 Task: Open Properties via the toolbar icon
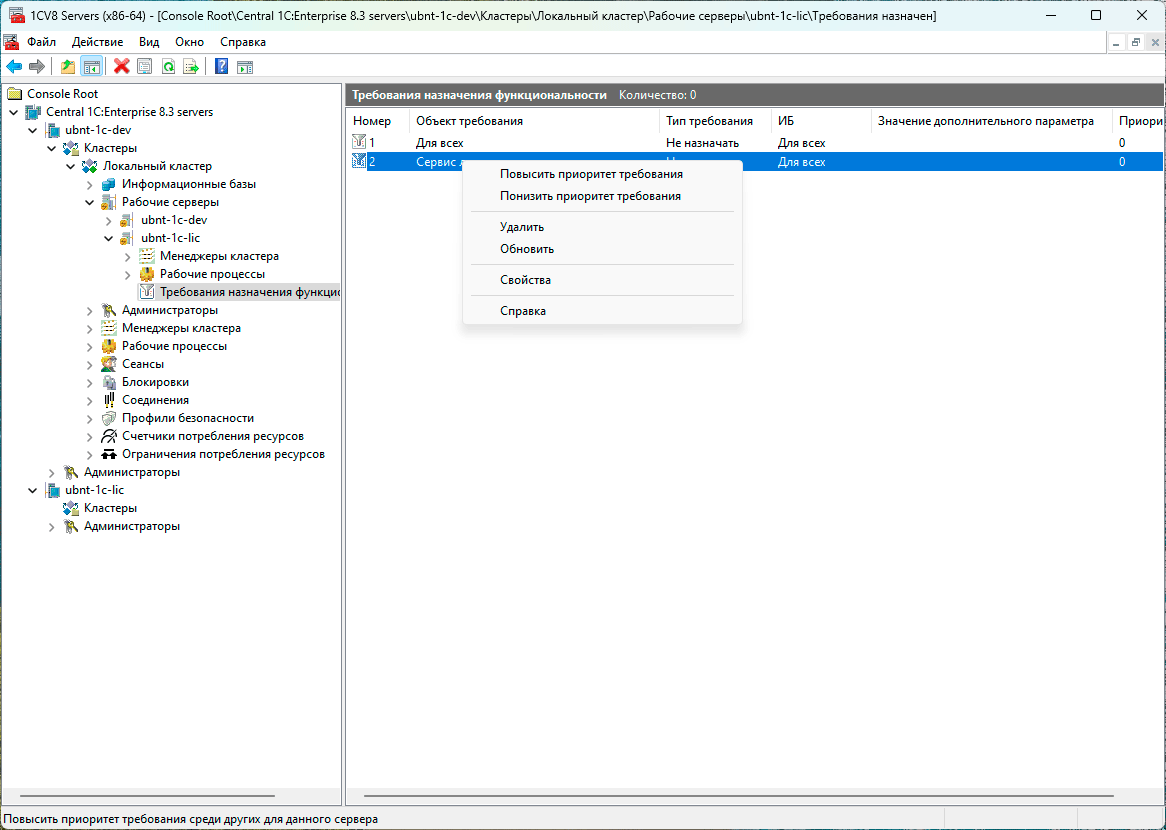pos(145,67)
